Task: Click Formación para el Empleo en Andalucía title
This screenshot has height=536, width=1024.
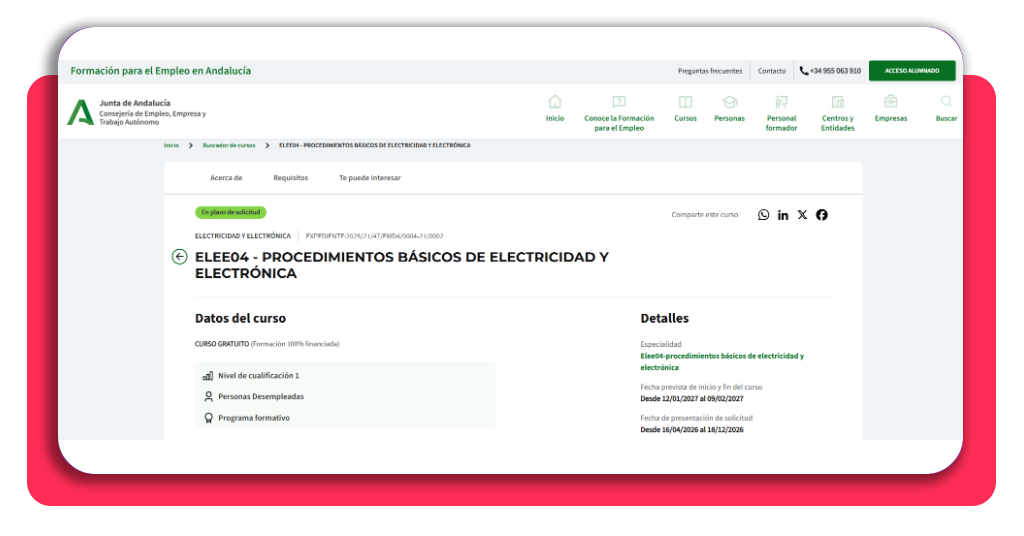Action: (161, 71)
